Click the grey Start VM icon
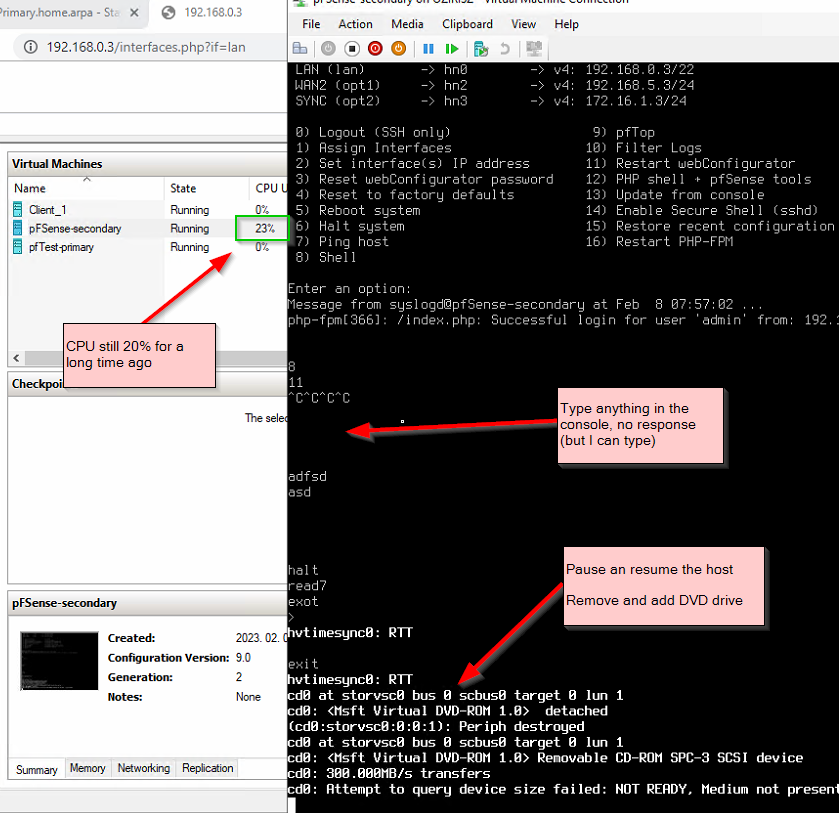Image resolution: width=839 pixels, height=813 pixels. 328,49
